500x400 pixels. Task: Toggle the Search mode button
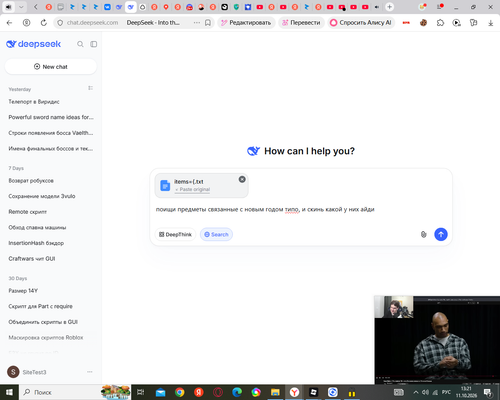point(216,234)
